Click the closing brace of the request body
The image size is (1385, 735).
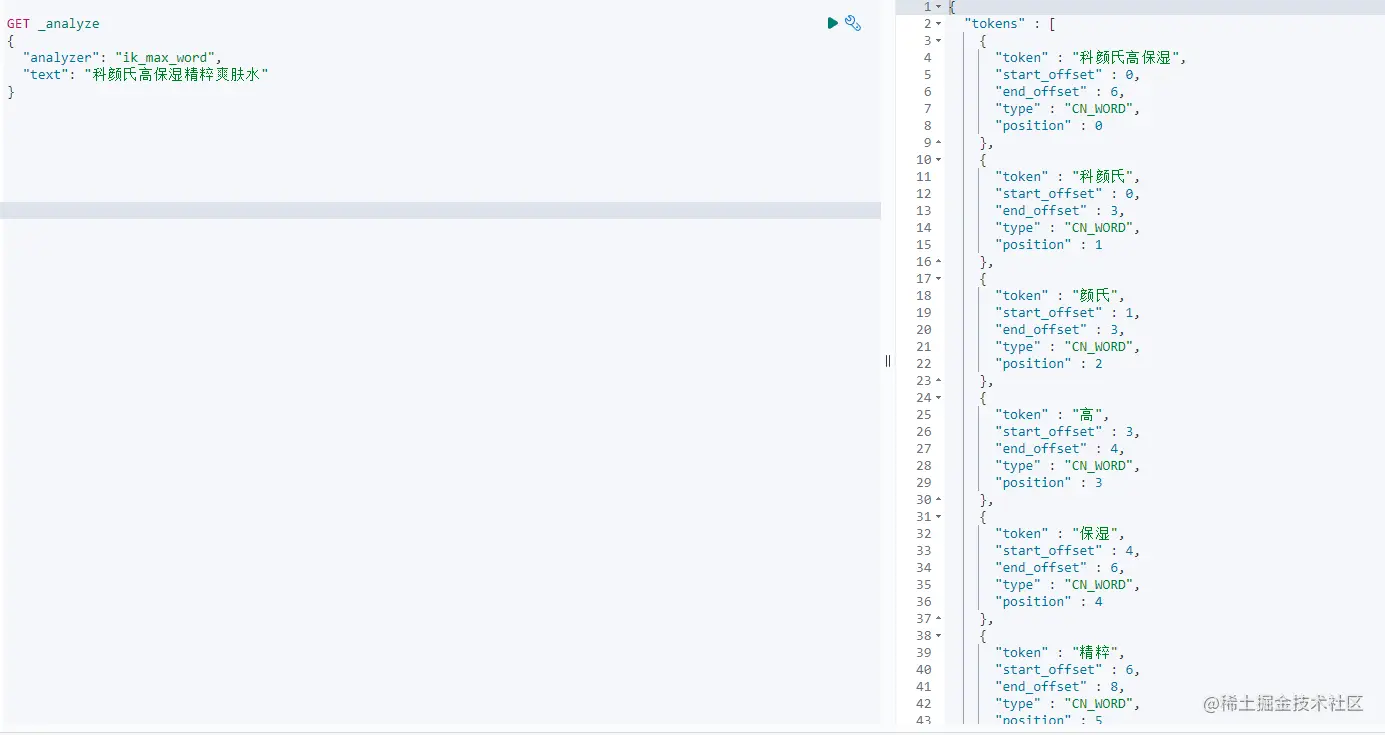[11, 92]
